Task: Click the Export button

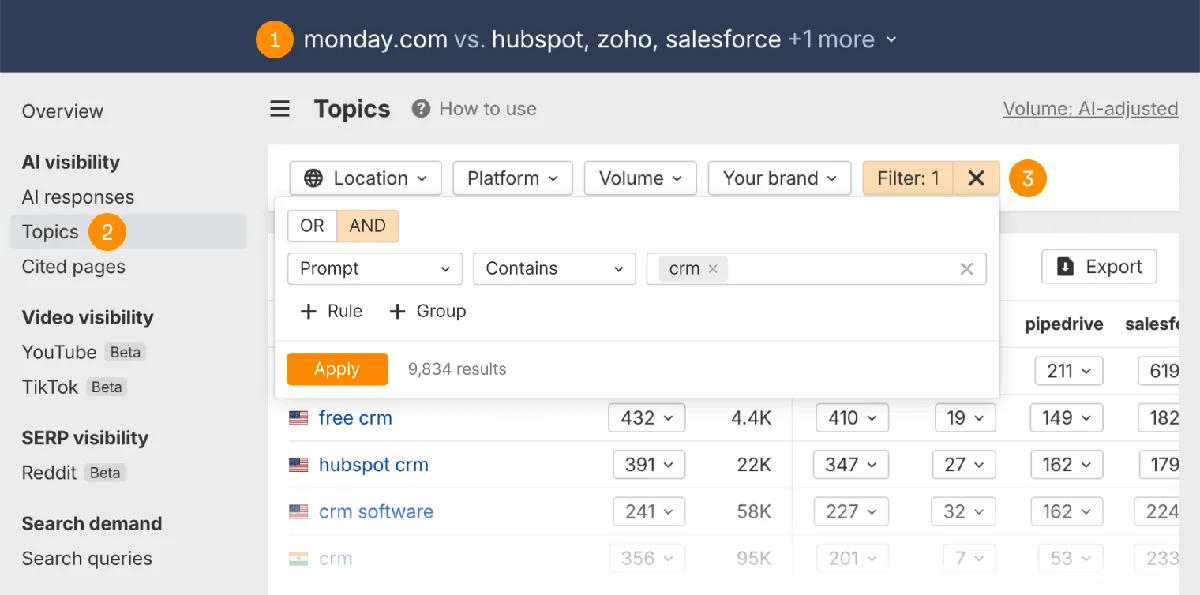Action: (1099, 267)
